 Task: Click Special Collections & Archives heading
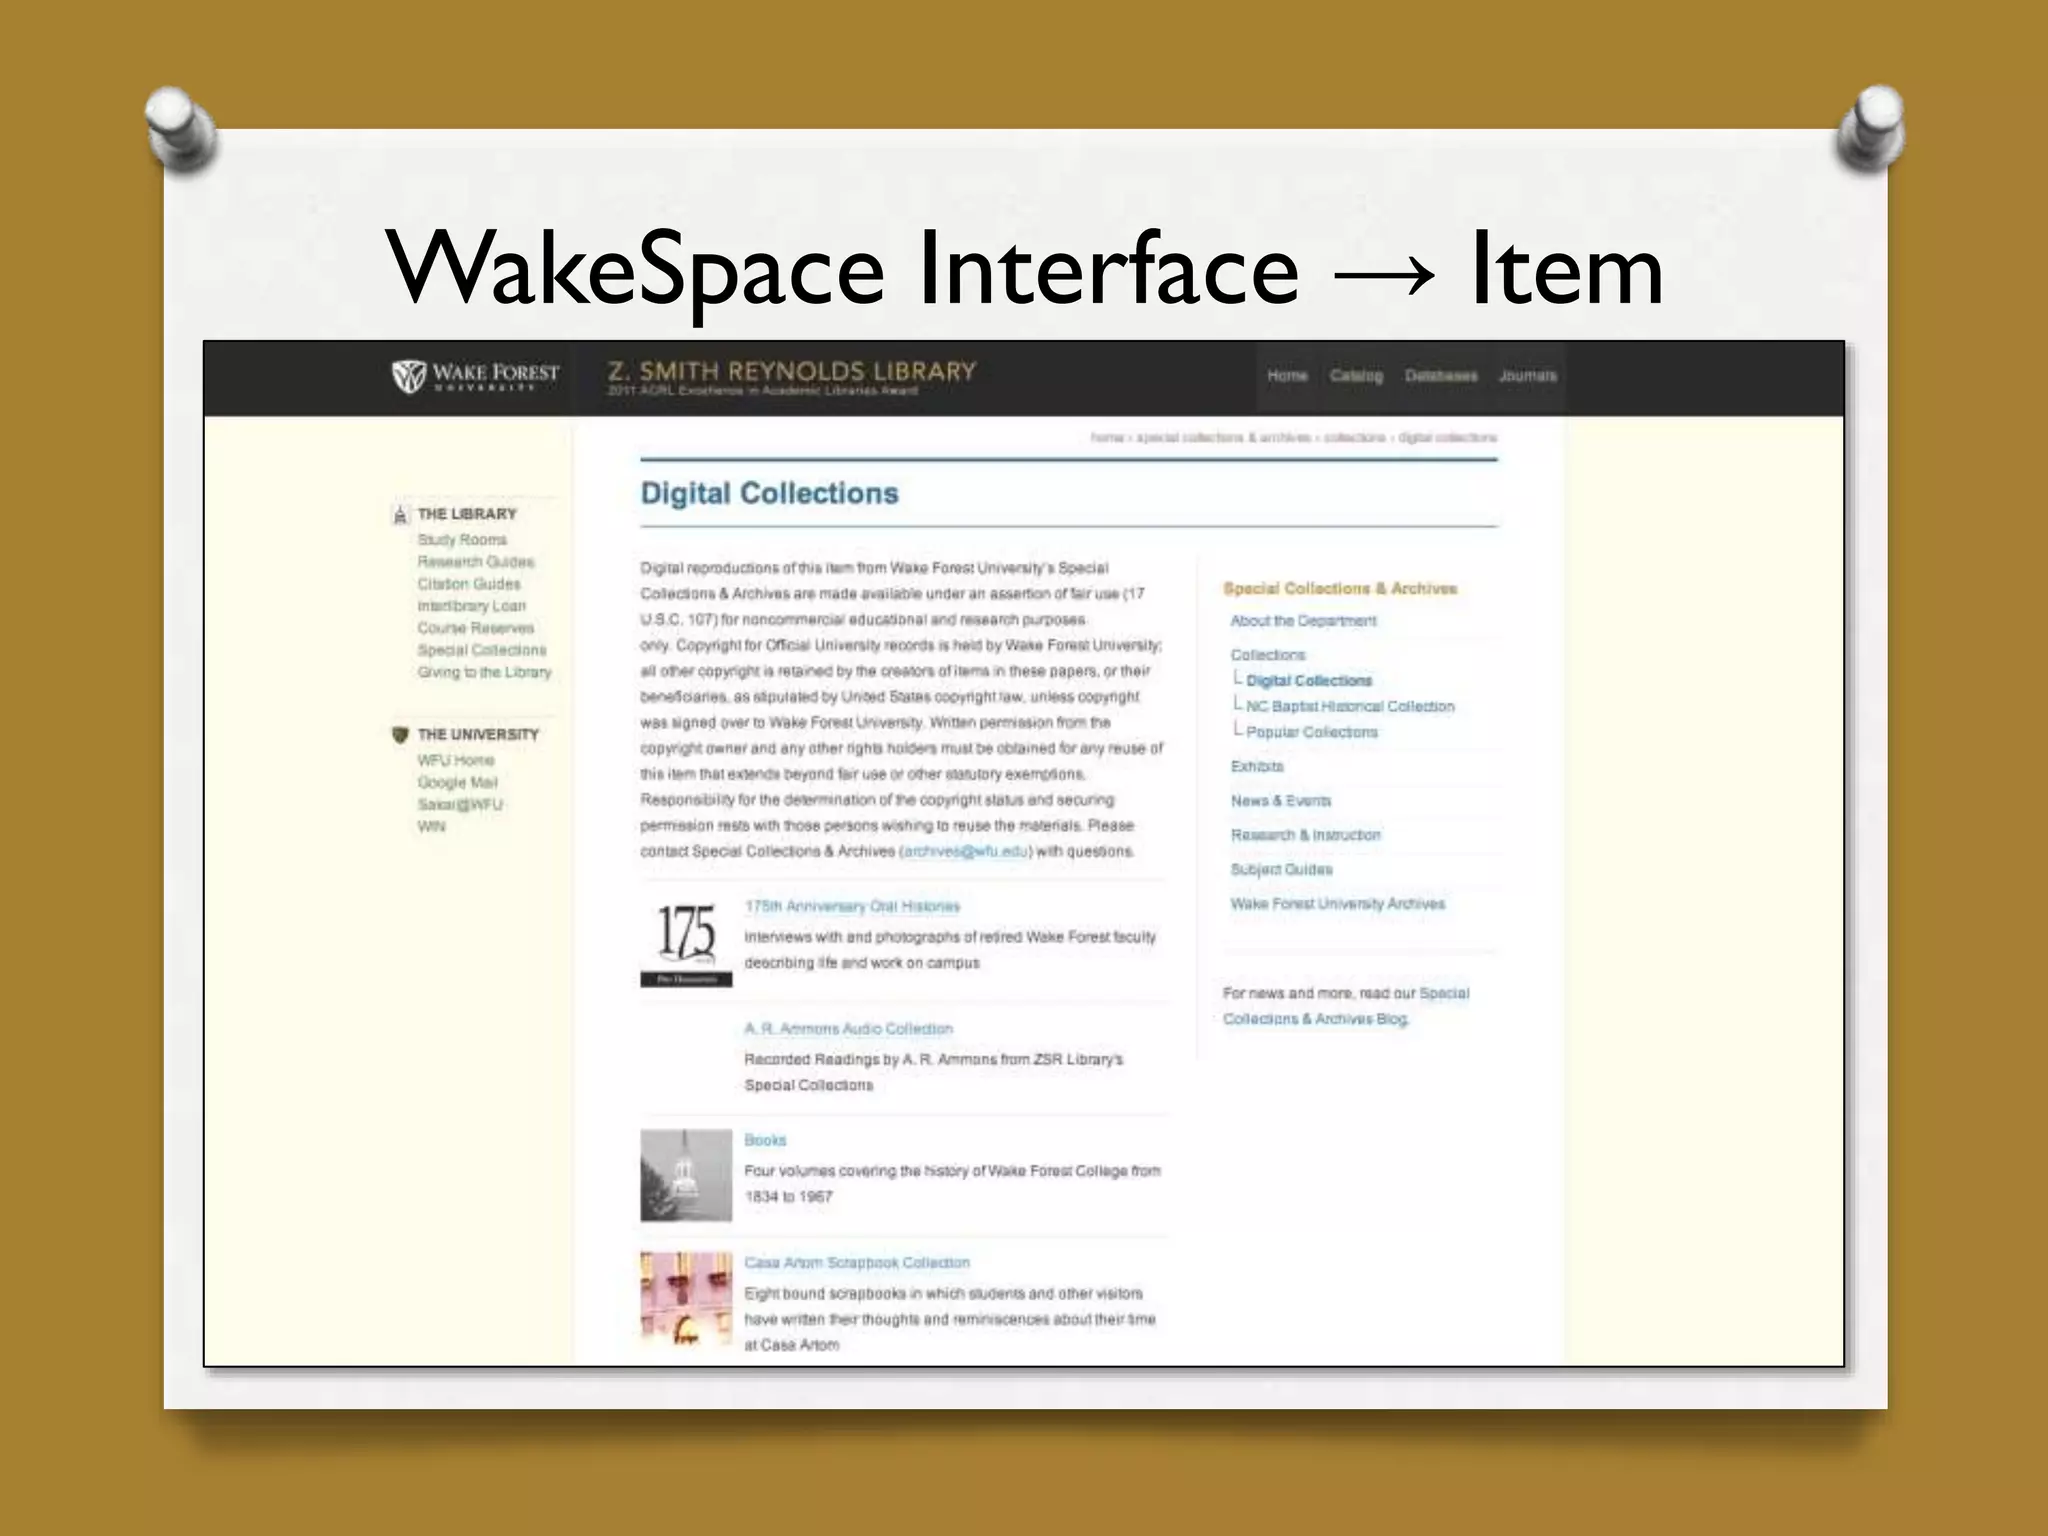1339,589
